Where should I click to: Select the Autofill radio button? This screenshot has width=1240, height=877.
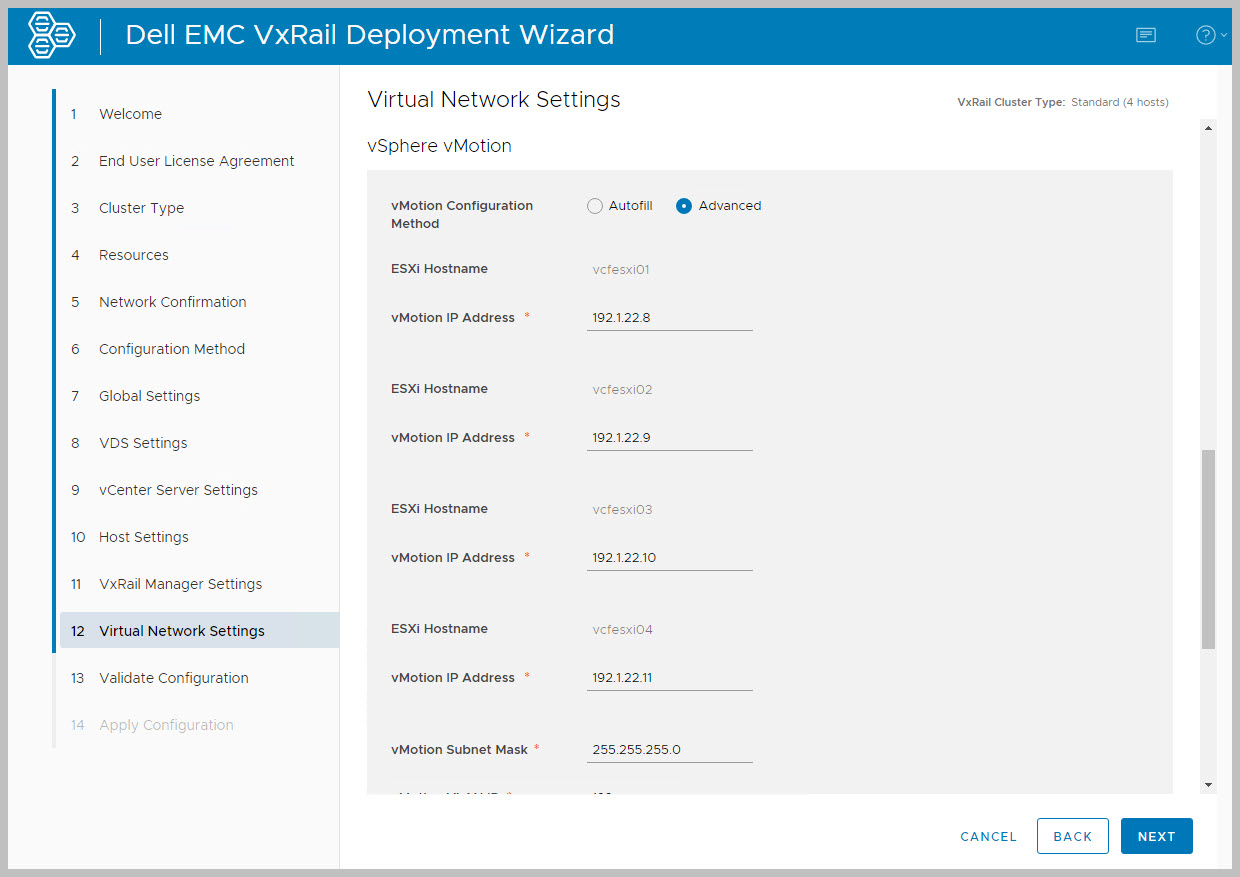click(595, 206)
